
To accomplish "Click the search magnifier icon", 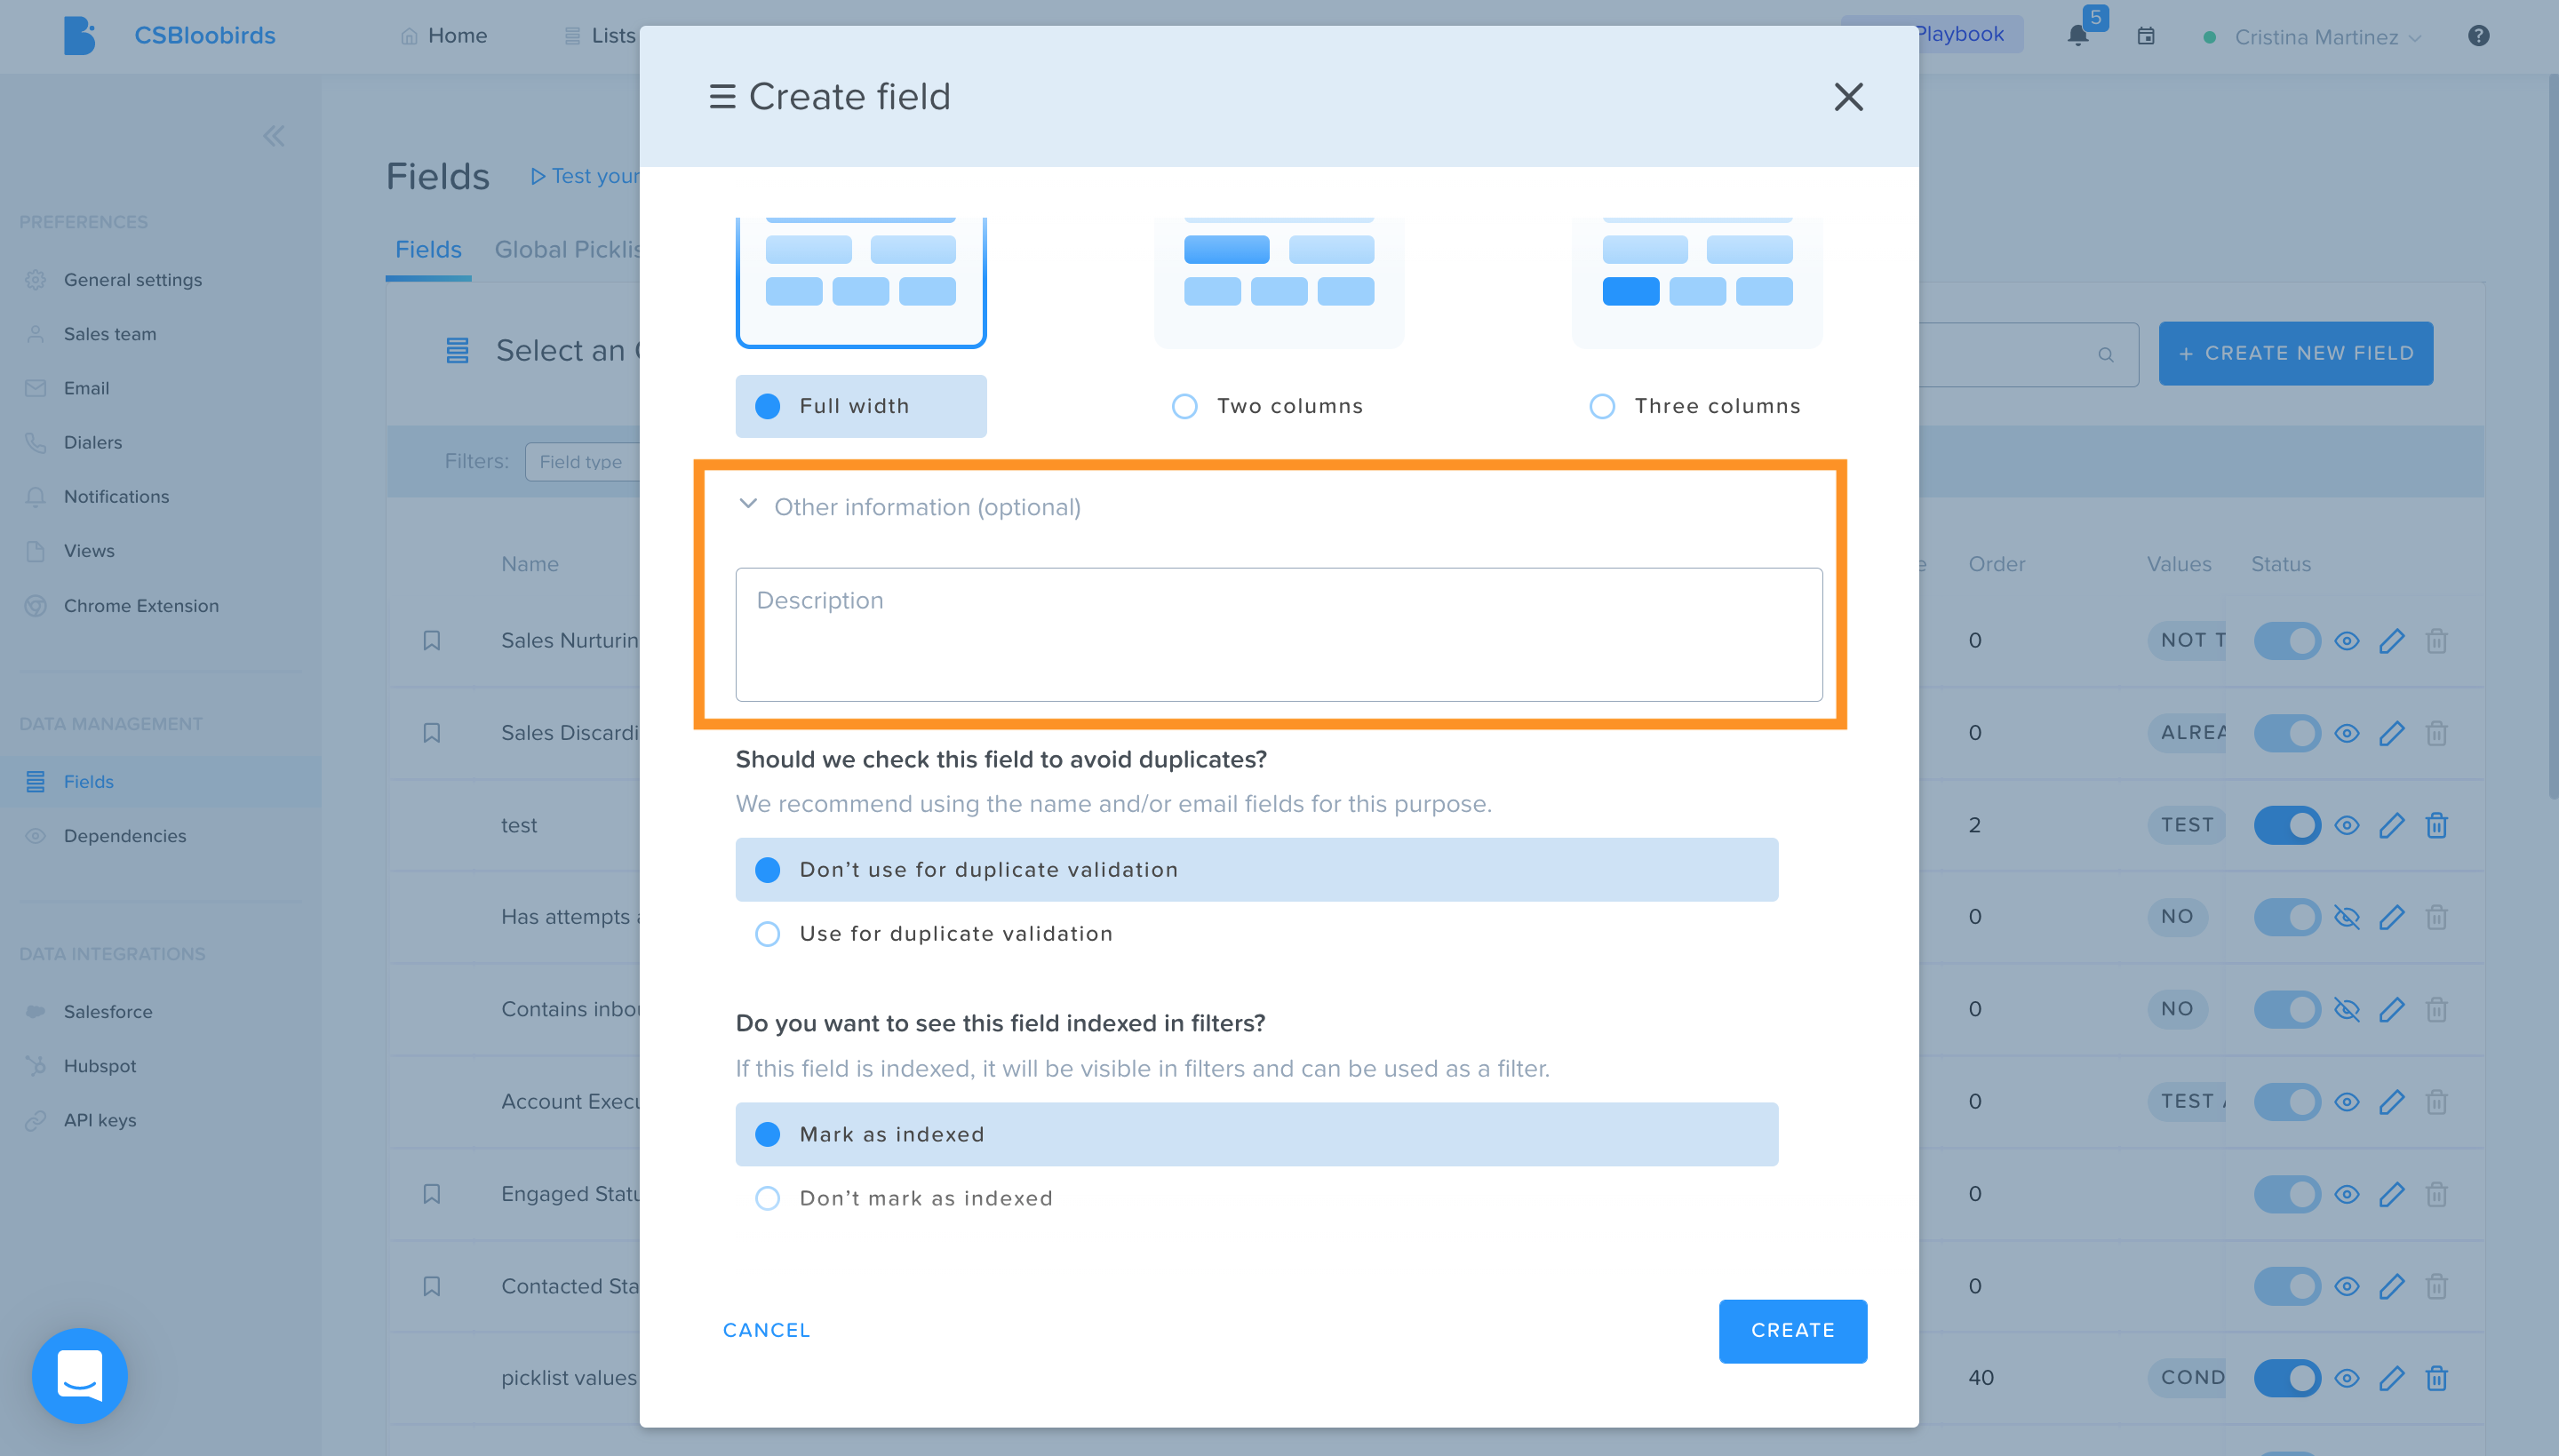I will (x=2105, y=355).
